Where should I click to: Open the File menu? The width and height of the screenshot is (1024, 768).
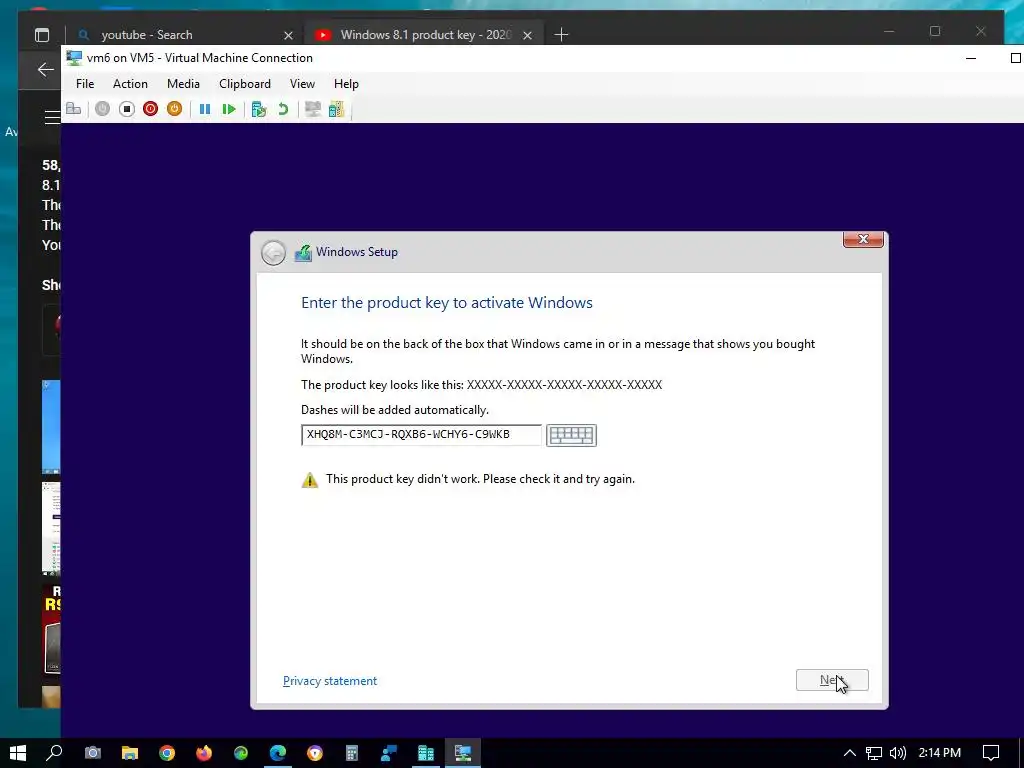[x=85, y=84]
